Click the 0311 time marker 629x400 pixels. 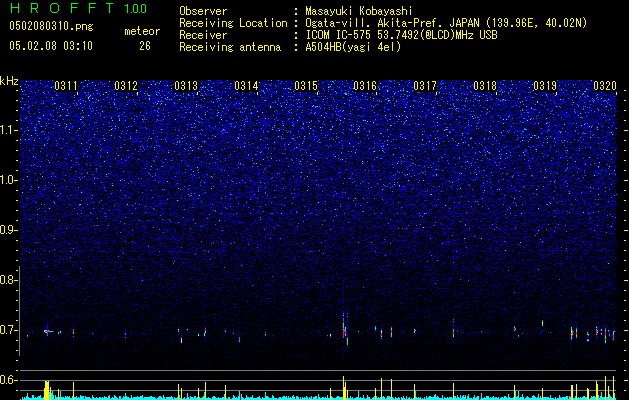pyautogui.click(x=66, y=86)
